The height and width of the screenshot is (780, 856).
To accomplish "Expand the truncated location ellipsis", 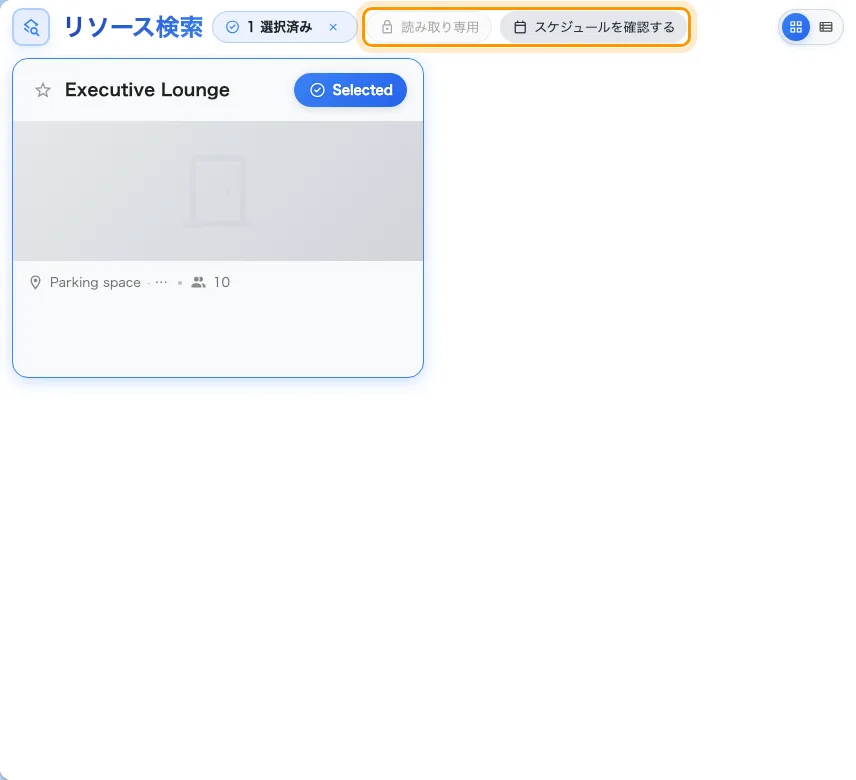I will 161,282.
